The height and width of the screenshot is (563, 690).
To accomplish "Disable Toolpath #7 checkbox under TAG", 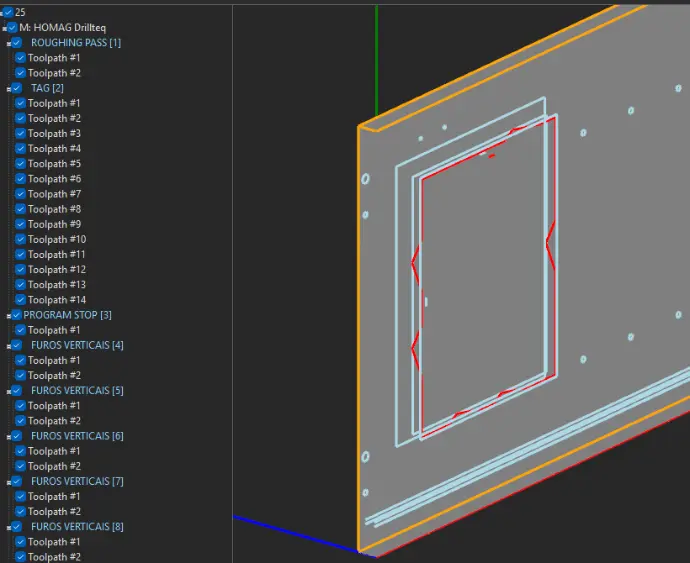I will 20,194.
